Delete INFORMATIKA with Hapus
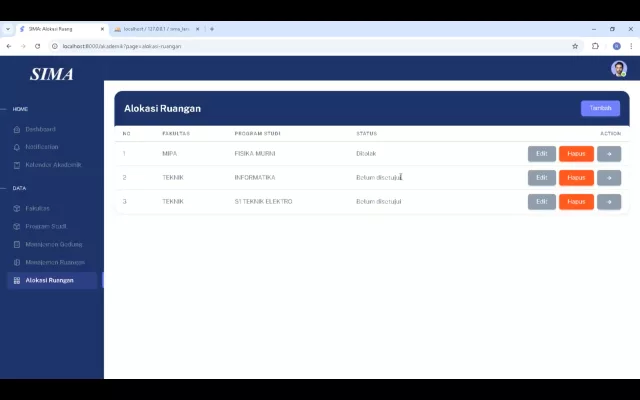Viewport: 640px width, 400px height. (576, 178)
